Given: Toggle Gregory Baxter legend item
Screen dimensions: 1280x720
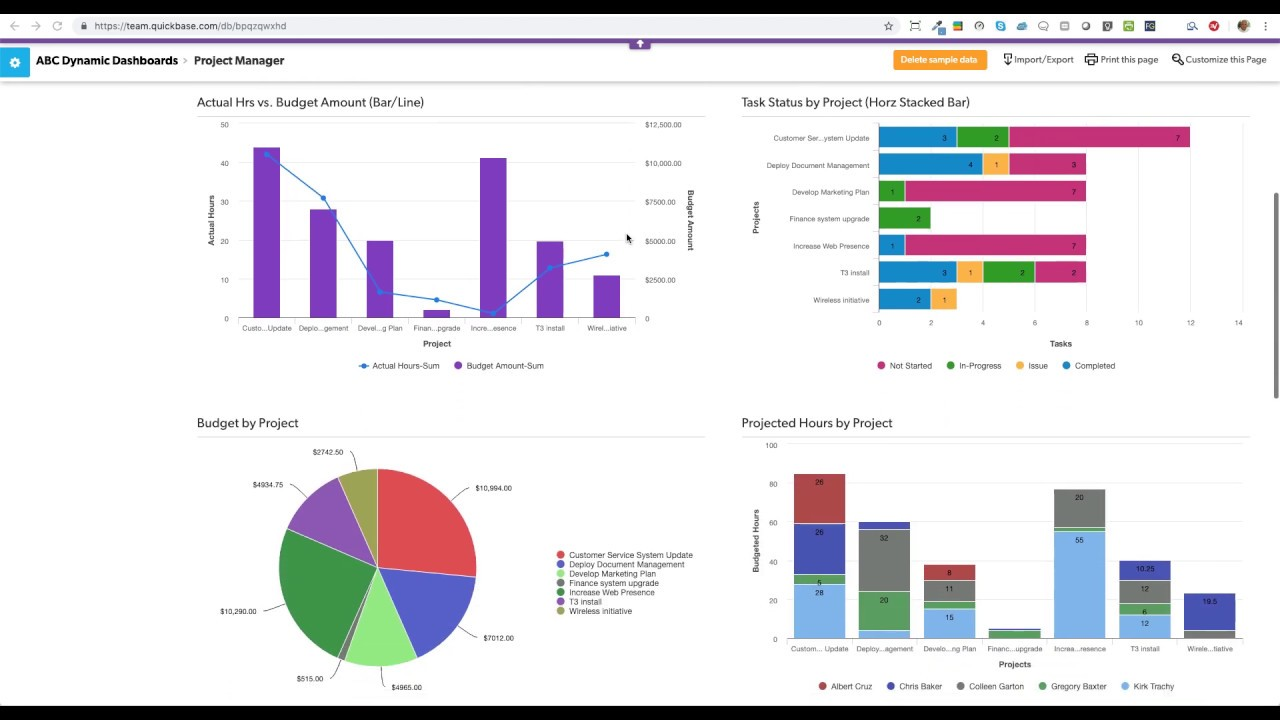Looking at the screenshot, I should 1072,687.
